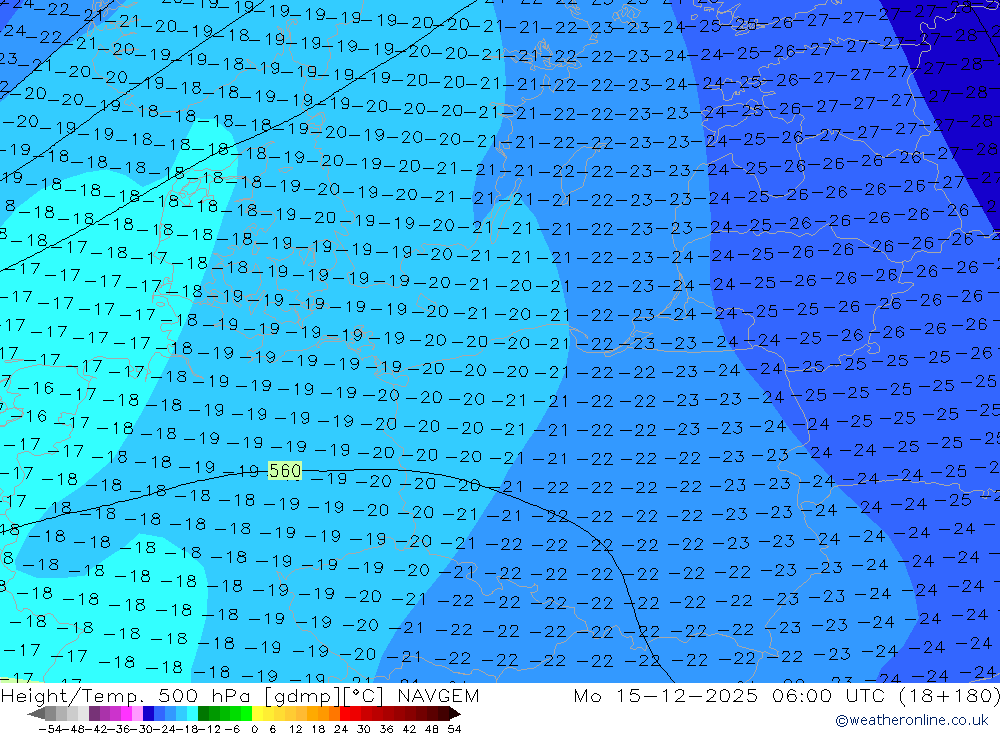Pick the yellow legend swatch above 0

[x=257, y=714]
